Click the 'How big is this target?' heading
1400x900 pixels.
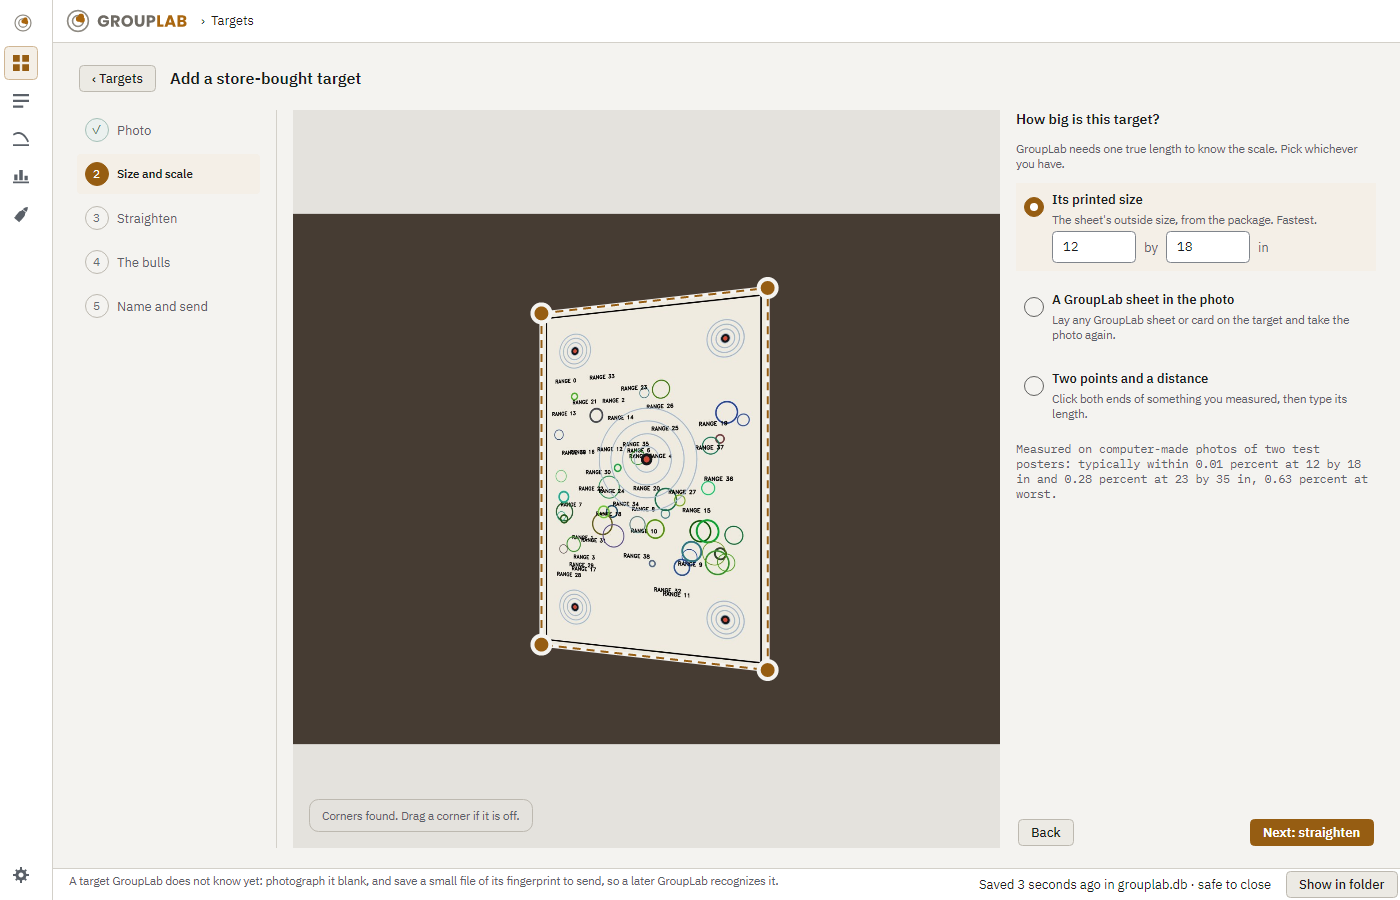pos(1088,119)
